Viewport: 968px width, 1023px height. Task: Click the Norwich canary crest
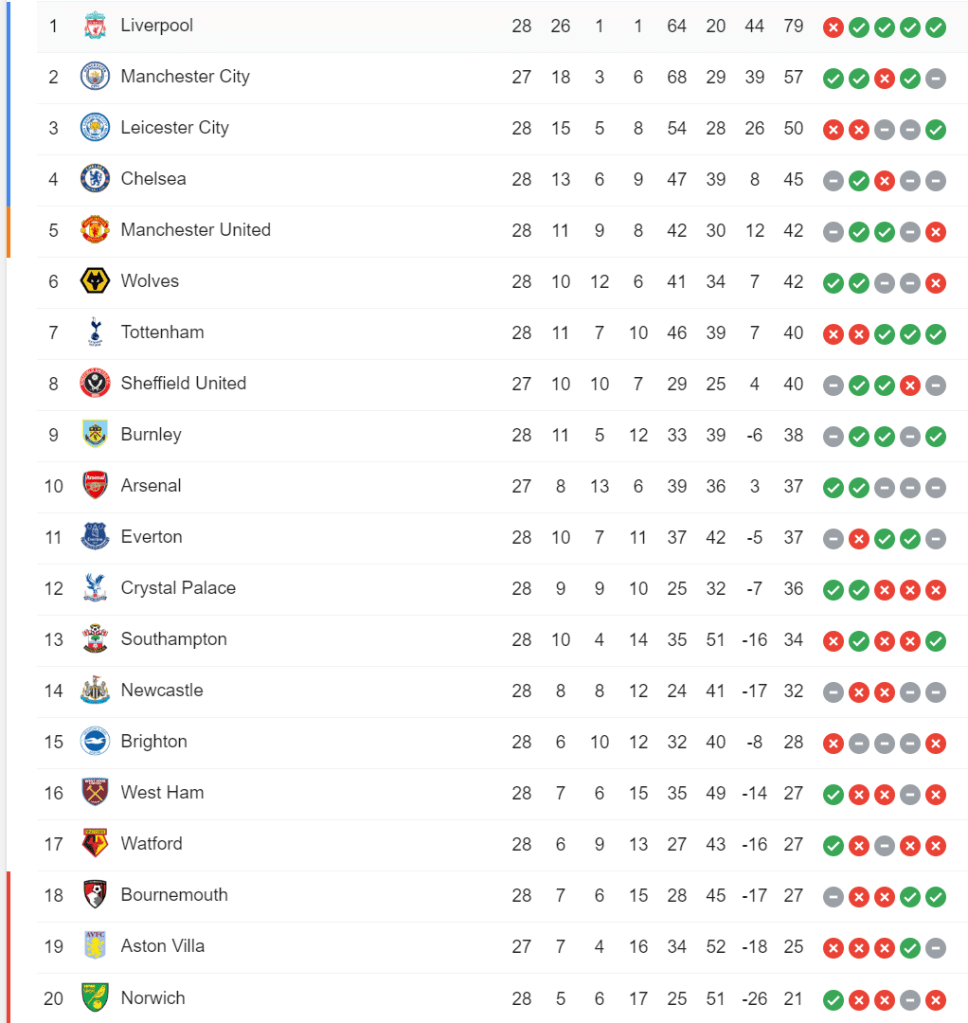[95, 998]
